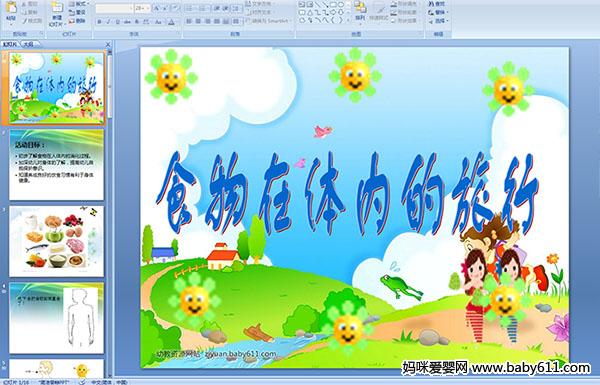Click the Convert to SmartArt button

pos(269,21)
